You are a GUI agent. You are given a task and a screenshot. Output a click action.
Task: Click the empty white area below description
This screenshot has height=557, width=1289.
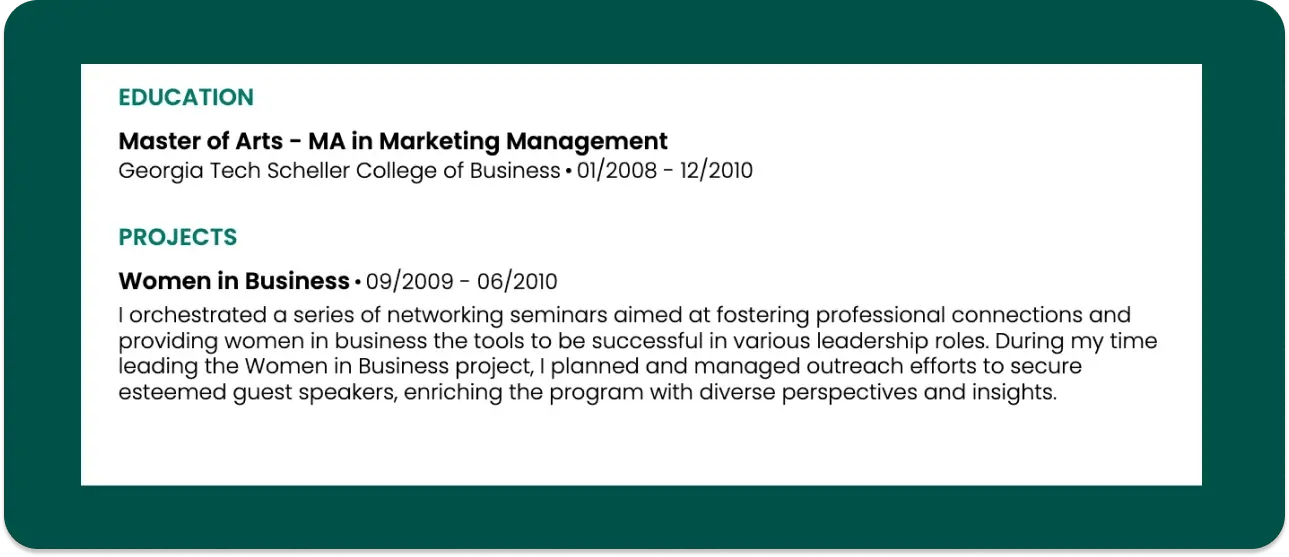(x=640, y=445)
